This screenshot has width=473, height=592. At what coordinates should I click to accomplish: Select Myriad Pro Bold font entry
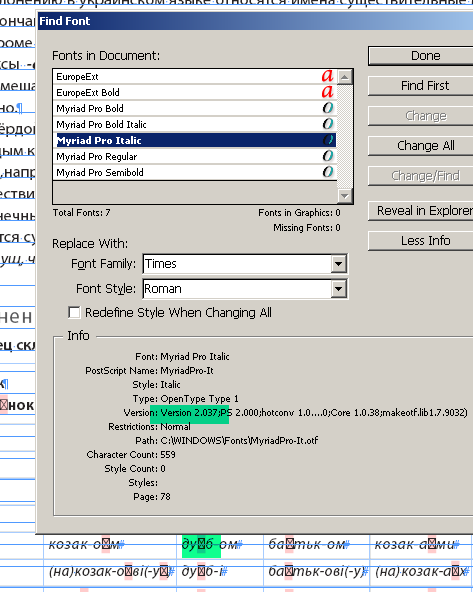[195, 108]
